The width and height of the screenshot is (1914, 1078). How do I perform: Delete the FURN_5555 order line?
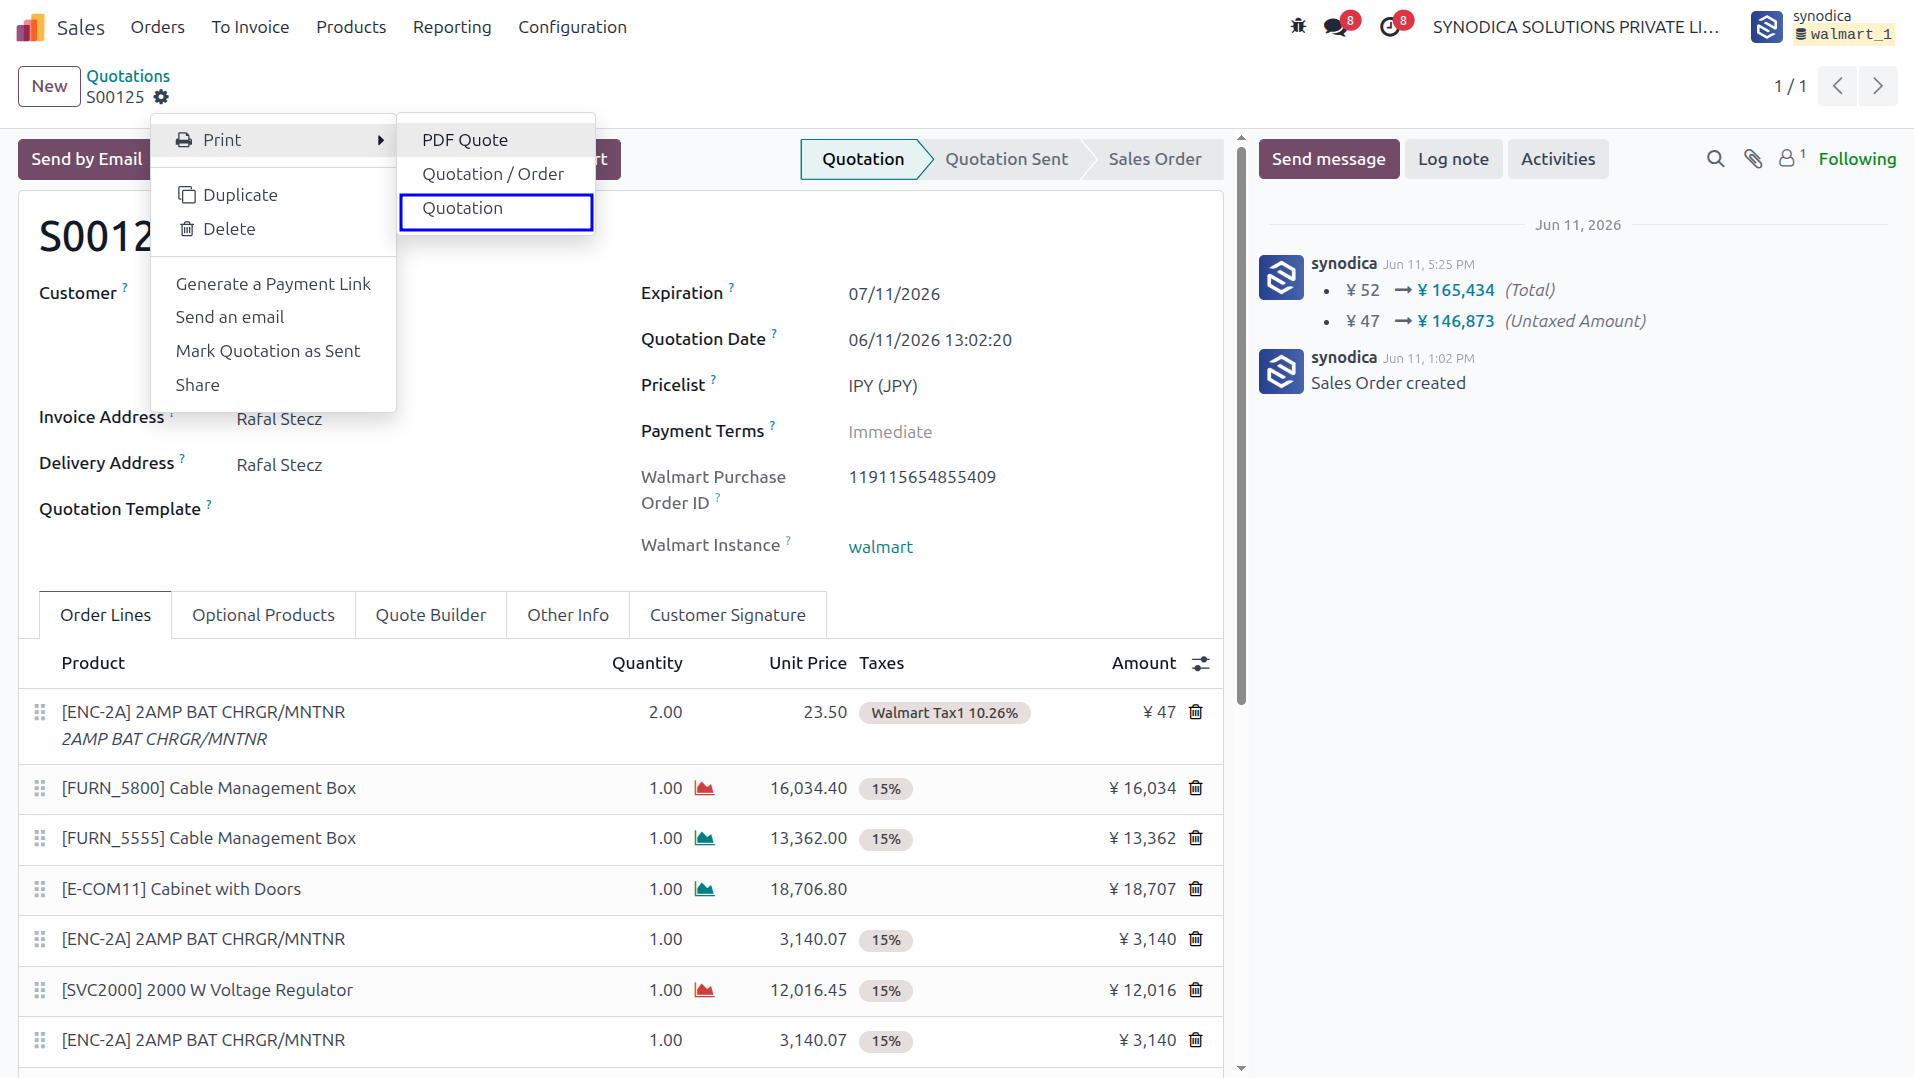1196,838
